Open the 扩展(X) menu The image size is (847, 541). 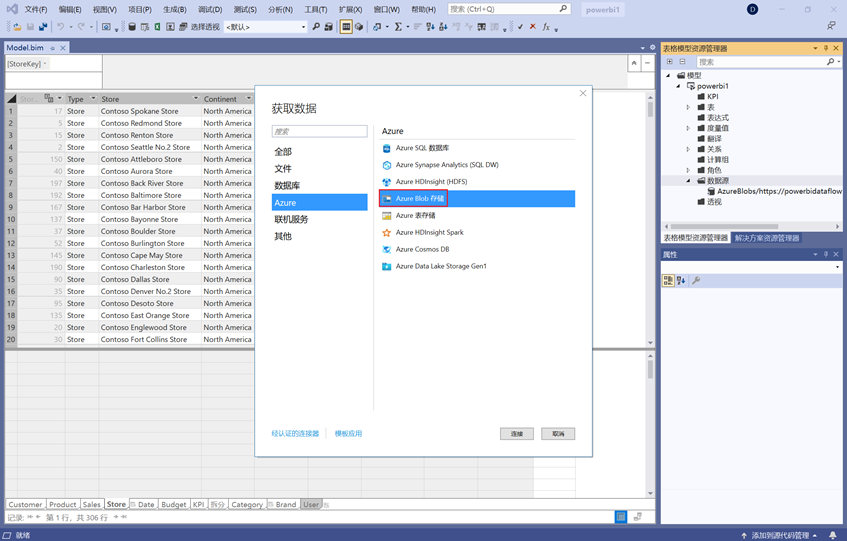(350, 9)
